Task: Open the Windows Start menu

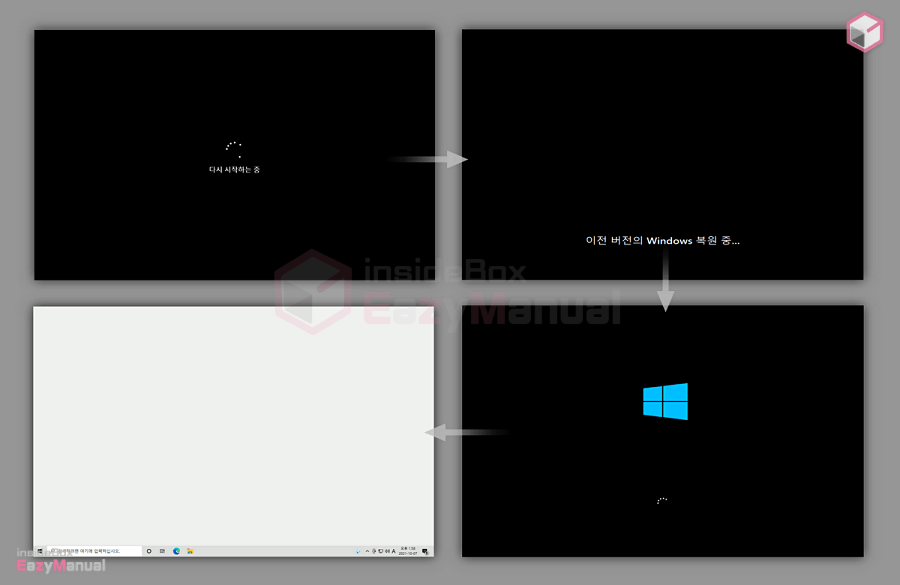Action: pos(40,551)
